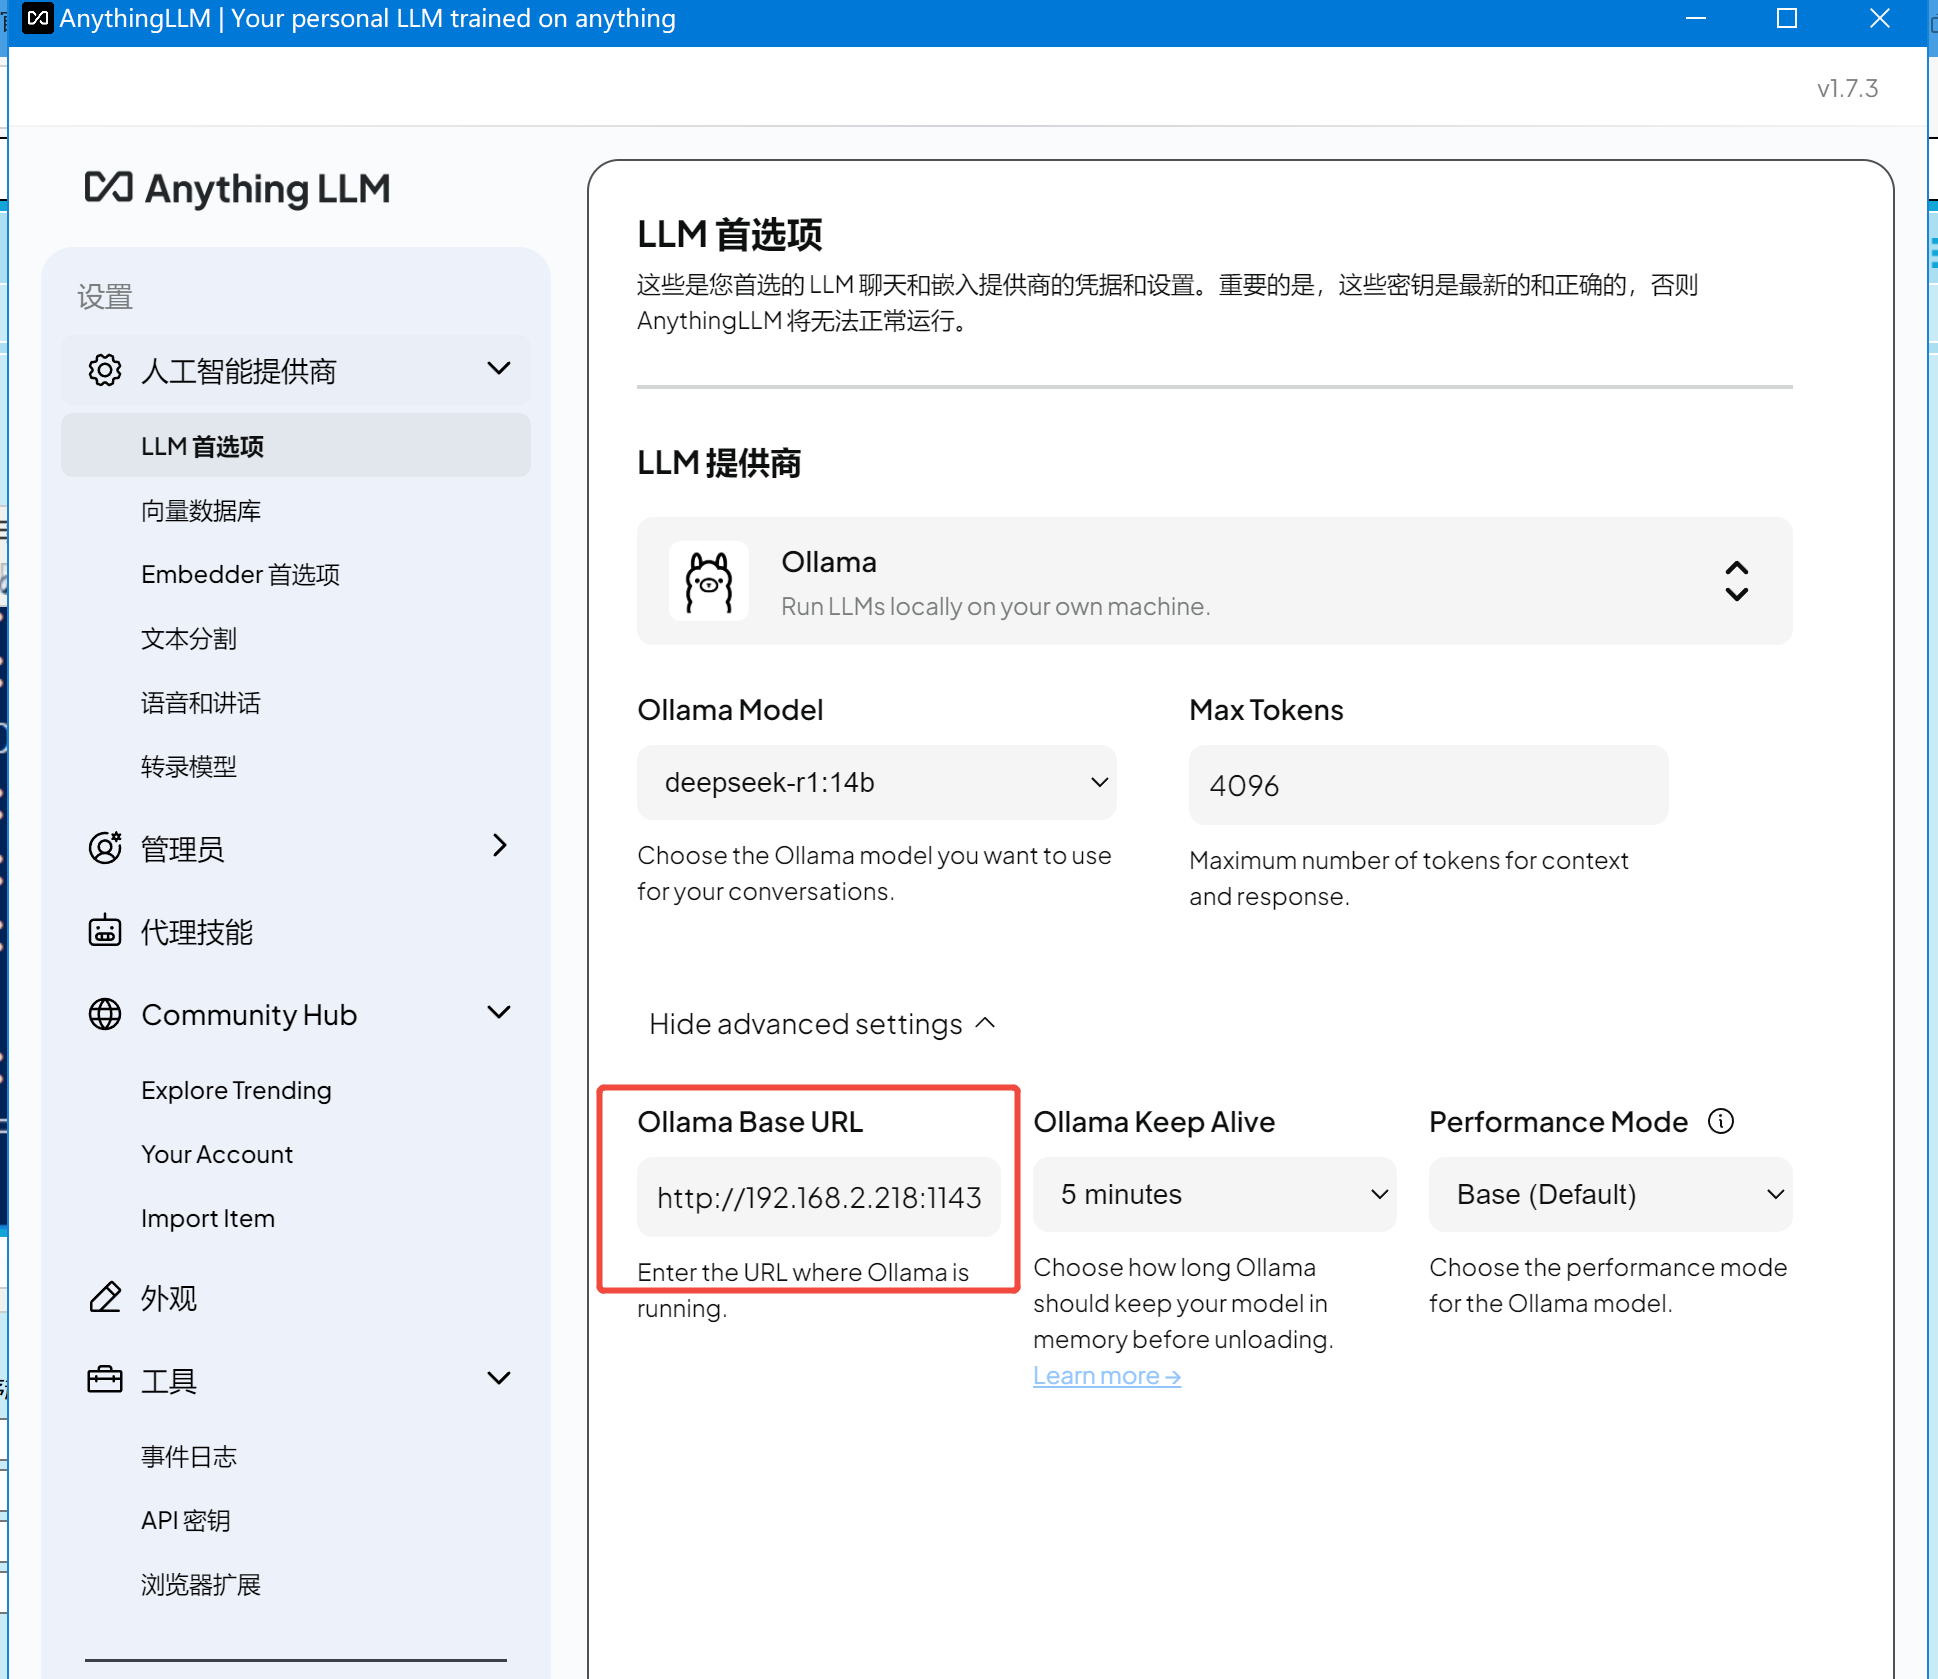This screenshot has height=1679, width=1938.
Task: Click the gear icon beside 人工智能提供商
Action: 105,370
